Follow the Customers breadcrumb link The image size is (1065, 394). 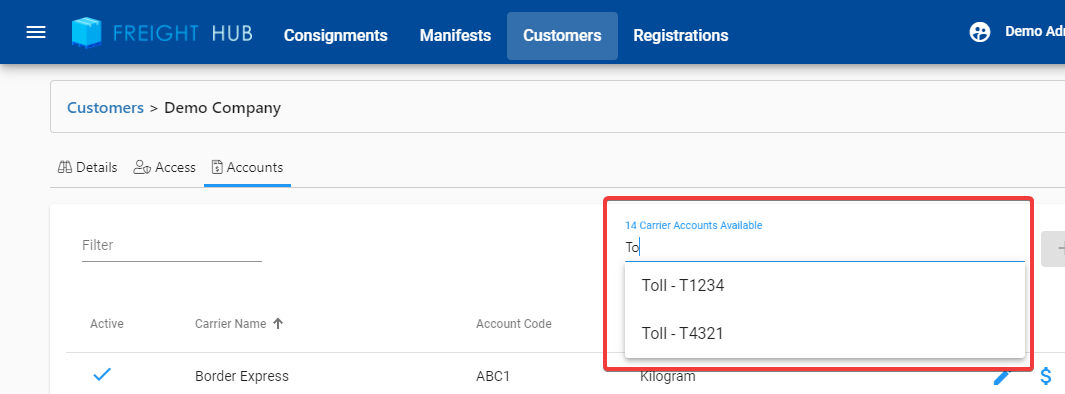(x=105, y=107)
